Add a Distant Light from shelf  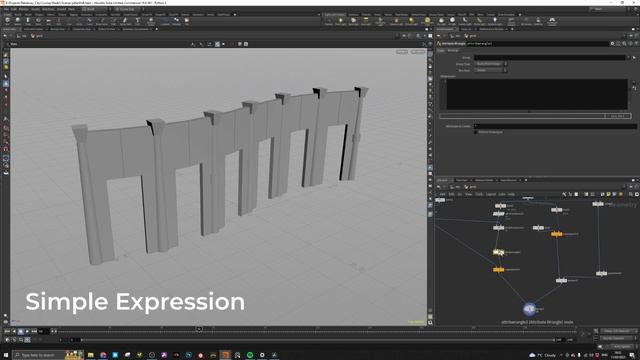coord(412,21)
